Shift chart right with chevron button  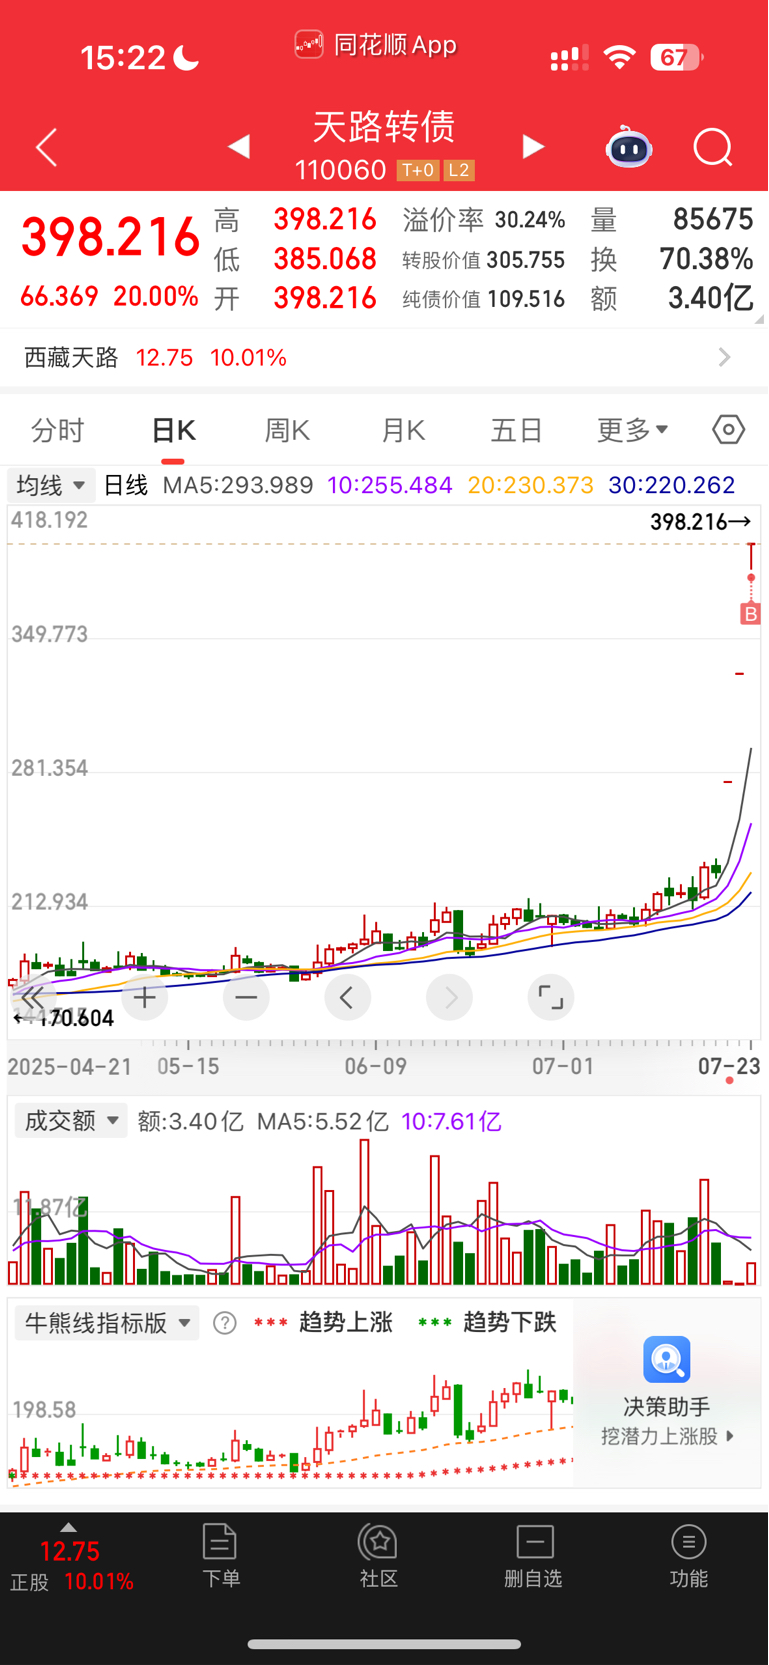tap(450, 997)
